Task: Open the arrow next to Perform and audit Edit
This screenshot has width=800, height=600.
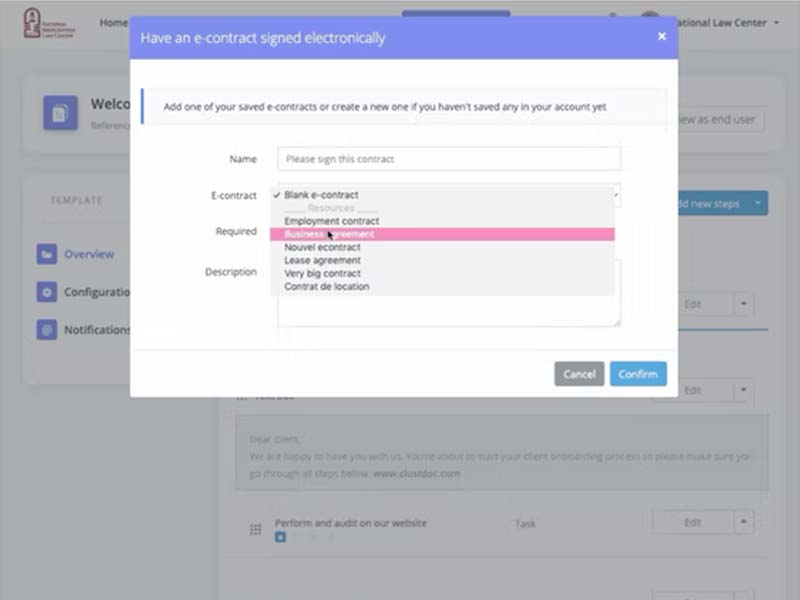Action: click(x=743, y=522)
